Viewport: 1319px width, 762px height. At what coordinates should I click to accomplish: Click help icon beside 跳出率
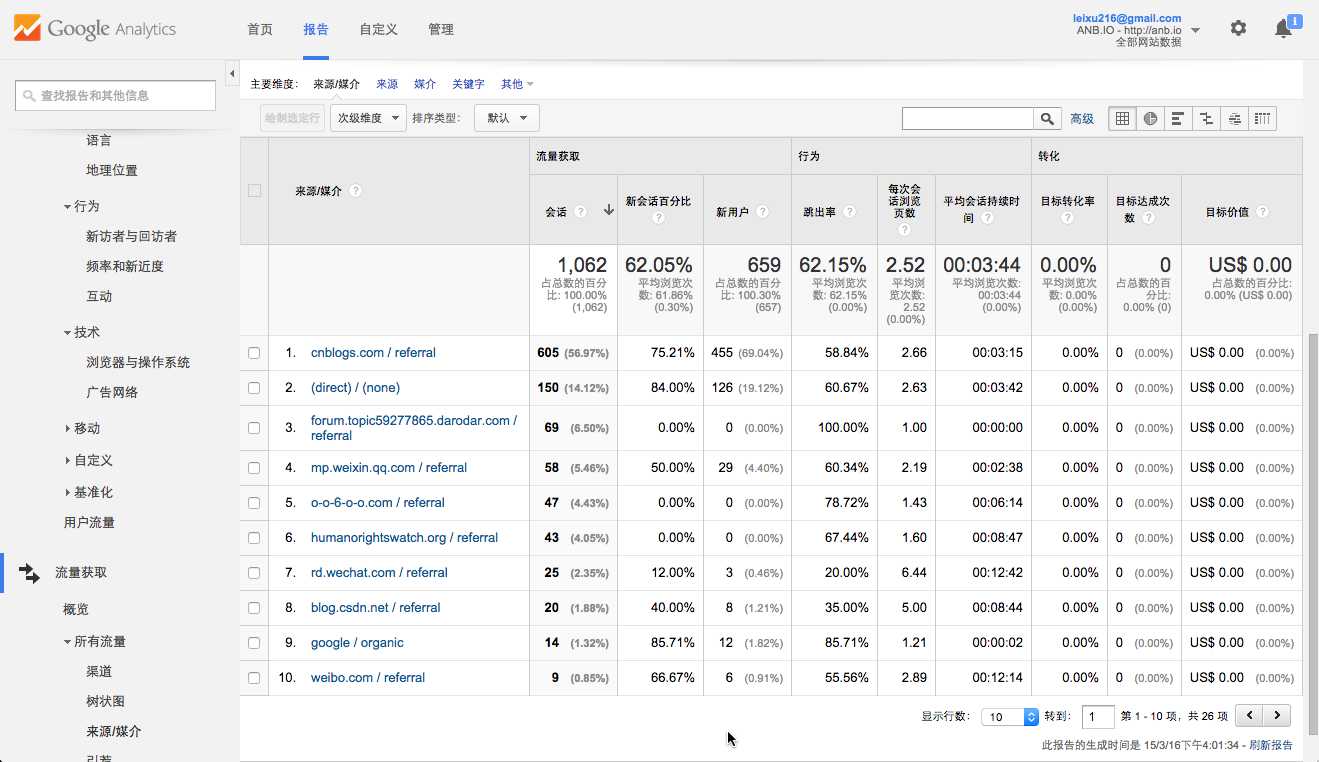click(849, 212)
